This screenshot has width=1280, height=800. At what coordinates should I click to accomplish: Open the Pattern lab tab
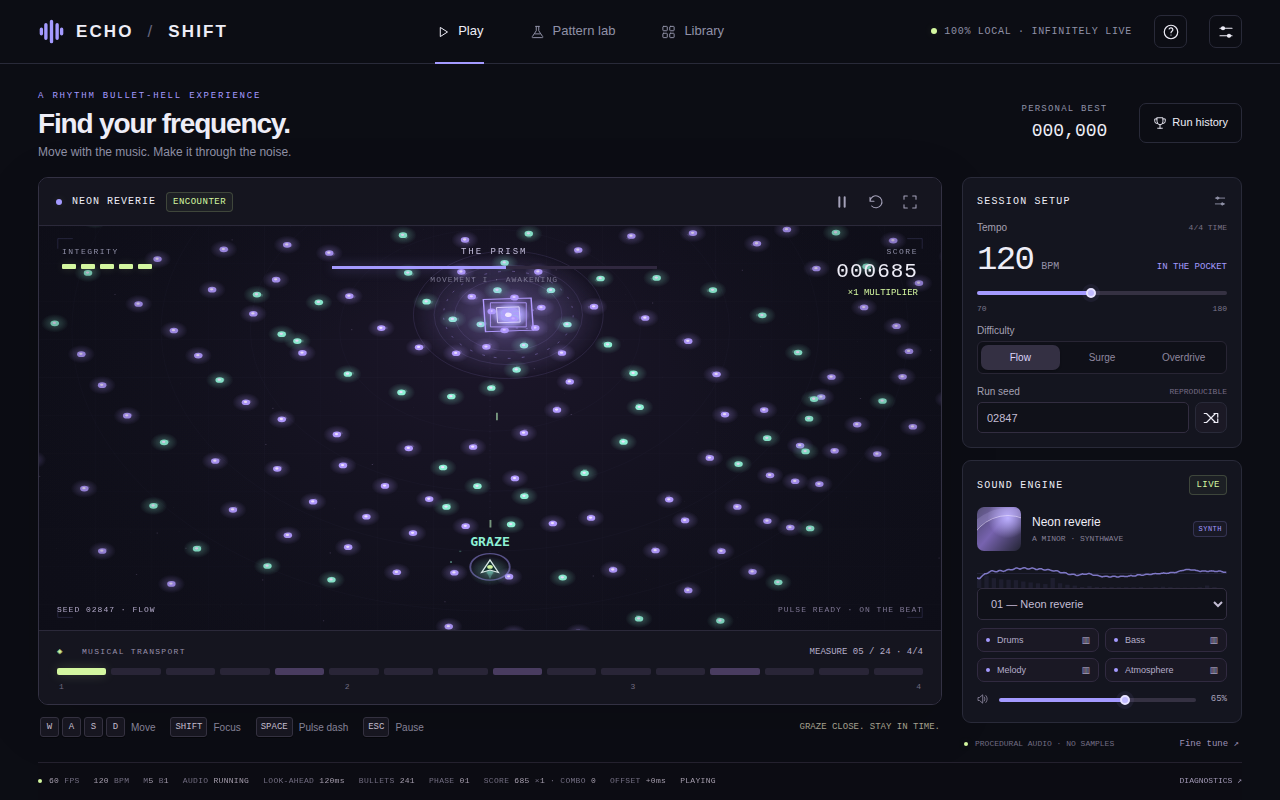[x=573, y=32]
